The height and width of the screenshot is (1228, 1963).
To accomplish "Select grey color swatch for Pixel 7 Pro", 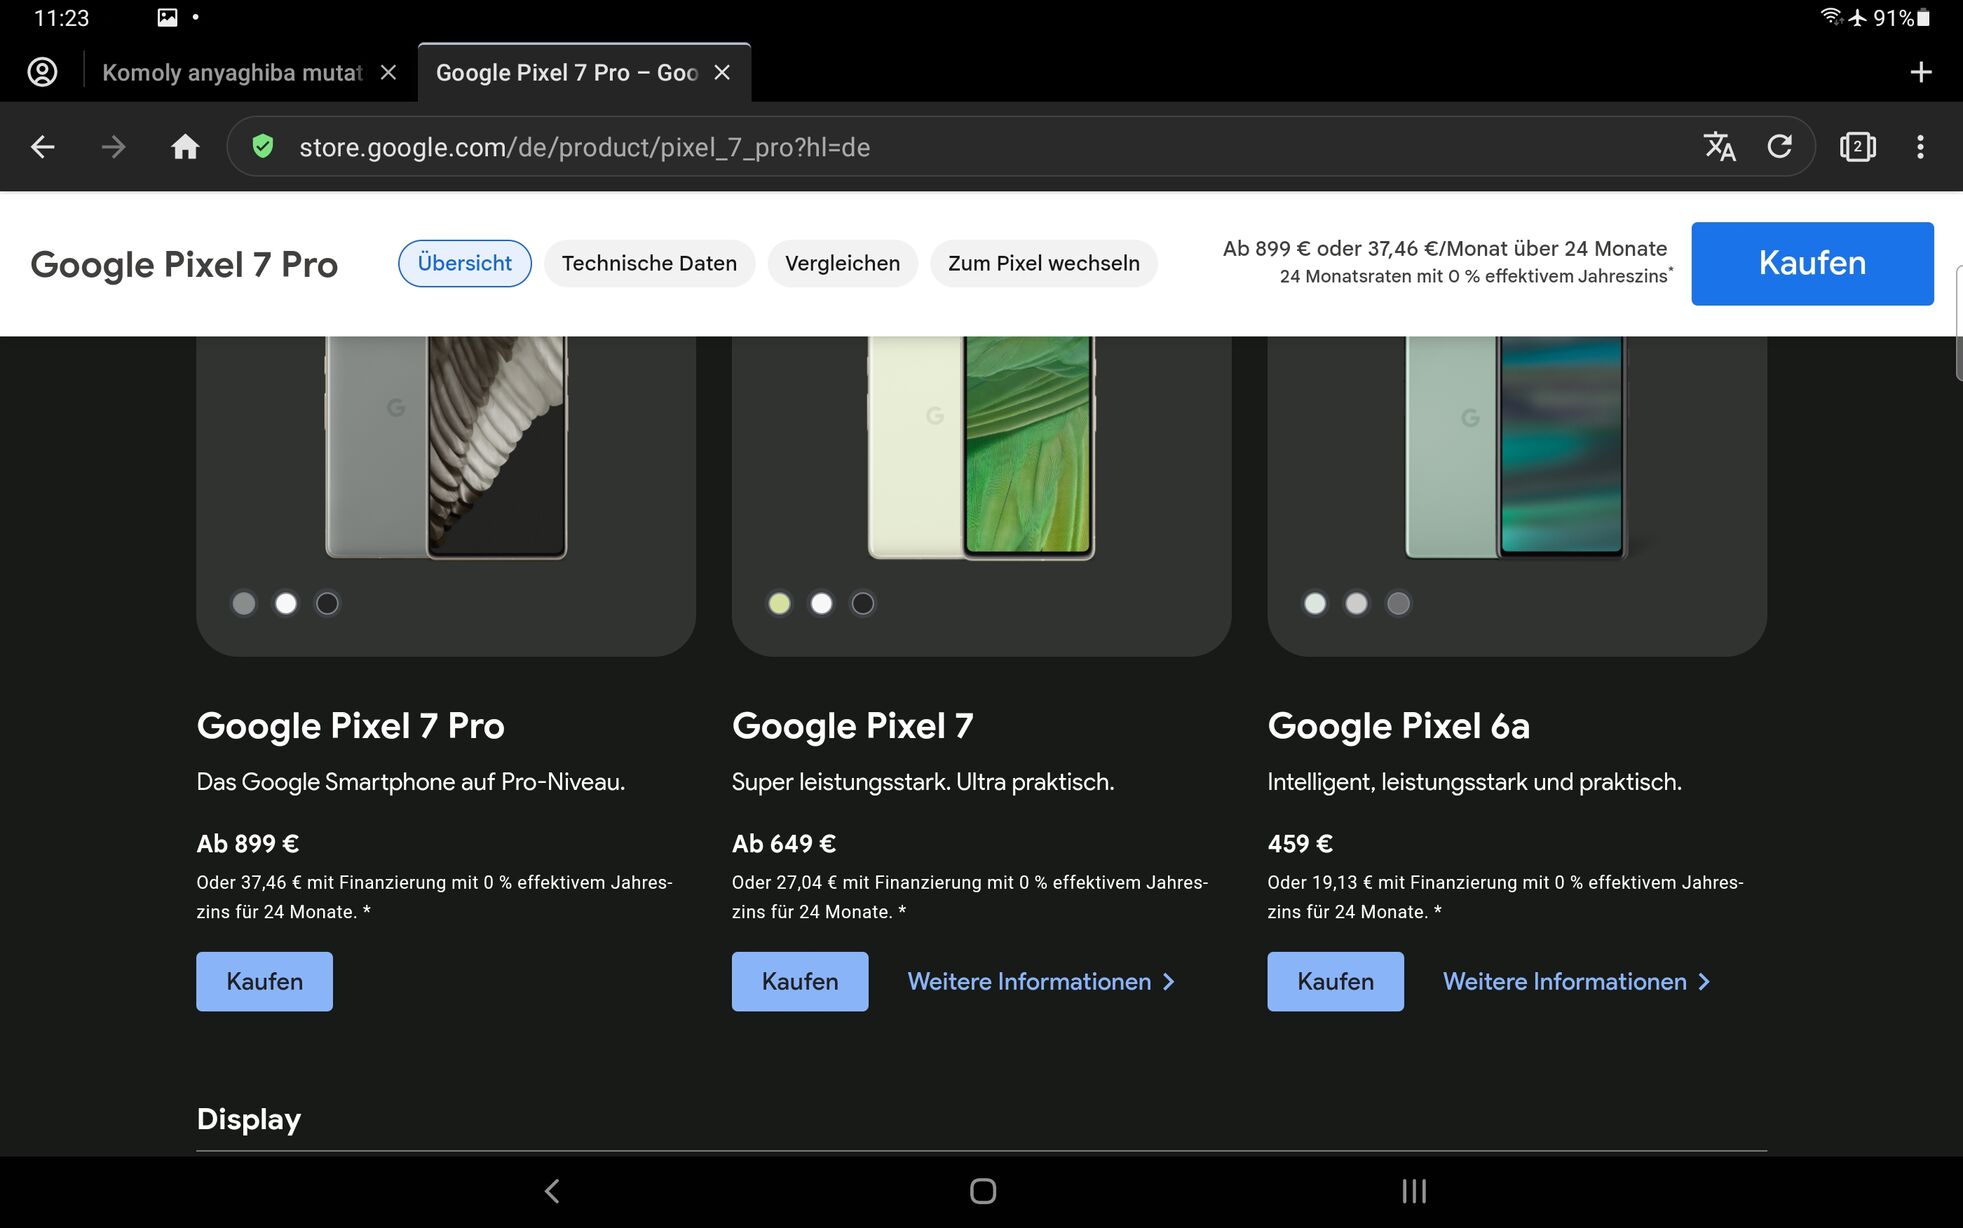I will (244, 603).
